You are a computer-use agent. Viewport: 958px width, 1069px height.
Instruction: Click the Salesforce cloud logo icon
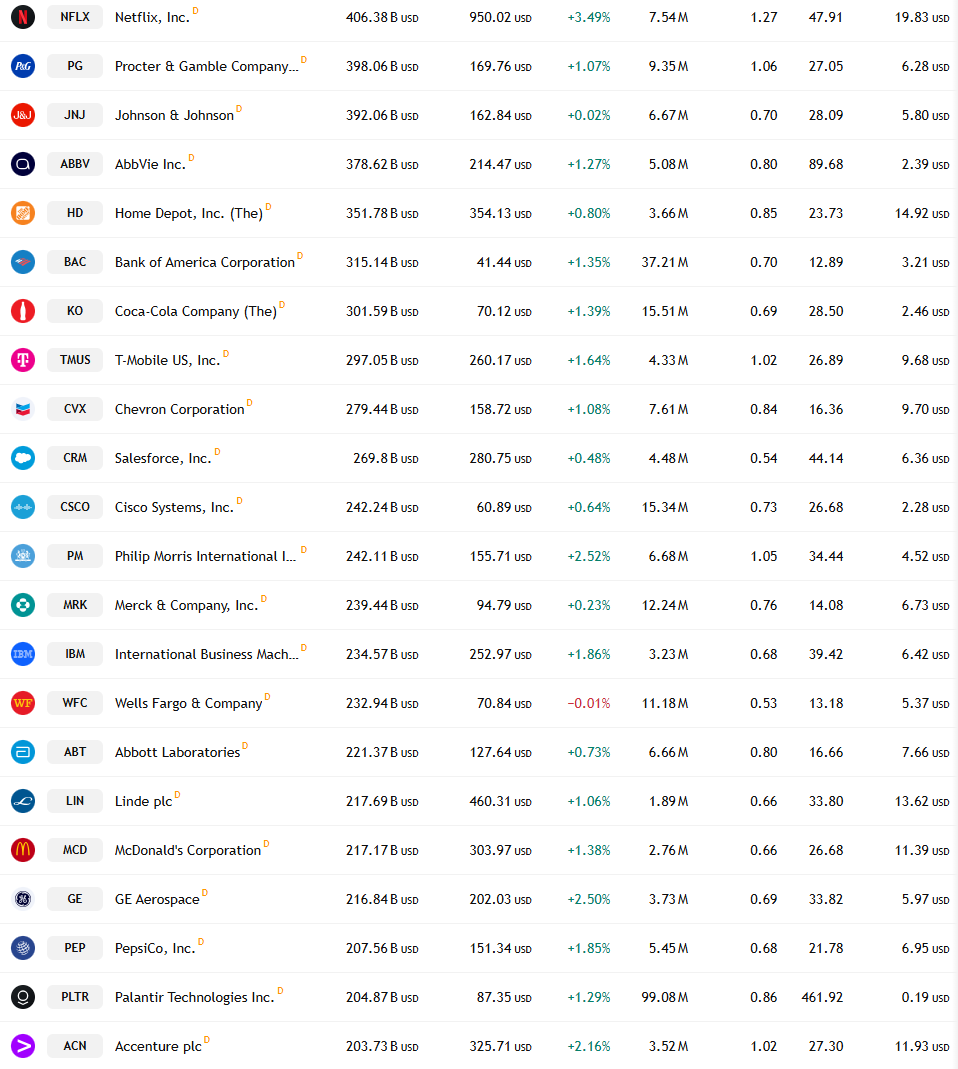coord(23,458)
